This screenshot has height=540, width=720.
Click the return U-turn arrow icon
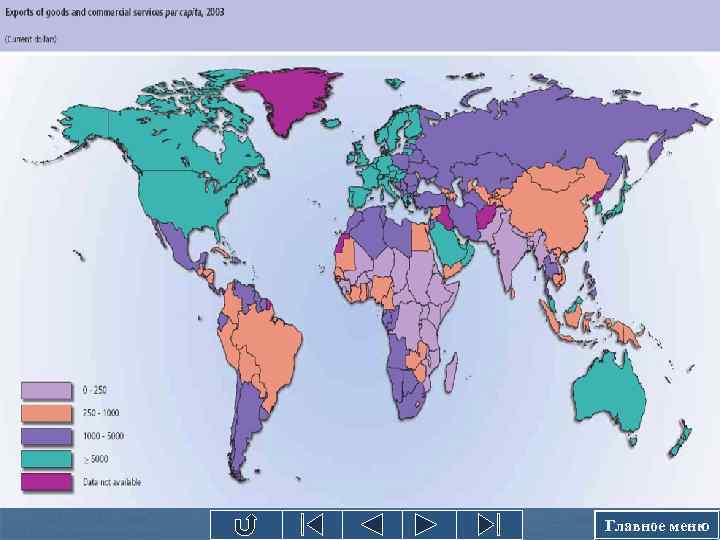[246, 524]
